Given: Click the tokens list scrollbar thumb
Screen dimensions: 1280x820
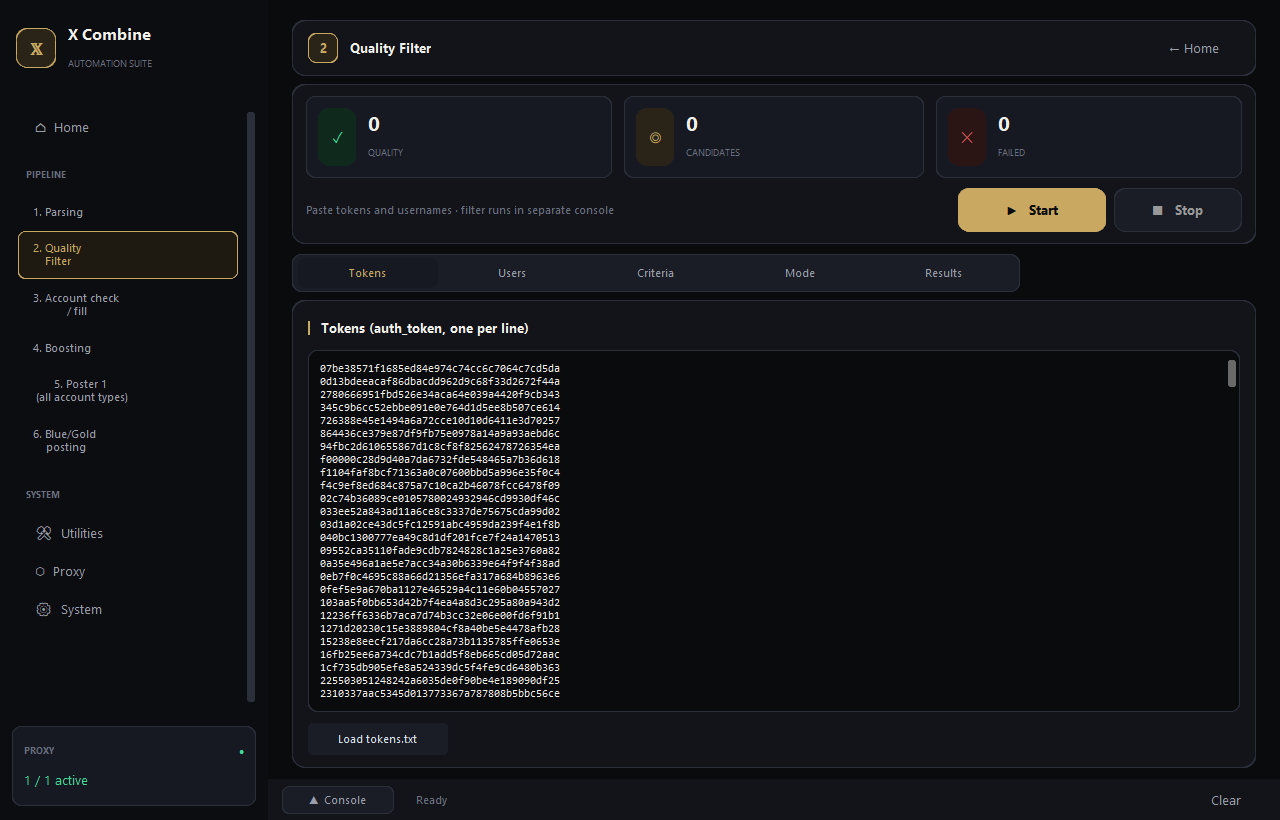Looking at the screenshot, I should tap(1232, 374).
